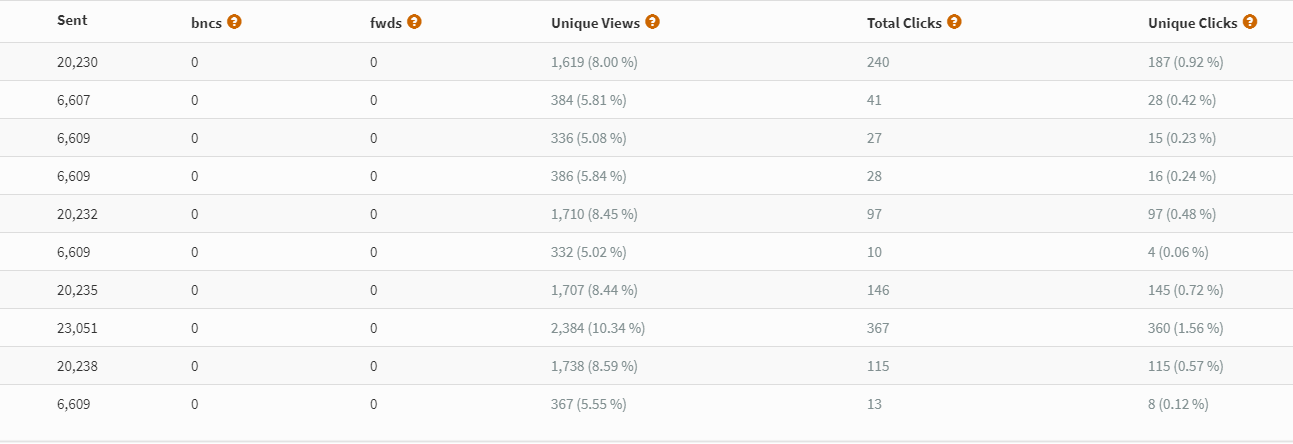Sort by the Sent column header
The height and width of the screenshot is (444, 1293).
point(72,21)
